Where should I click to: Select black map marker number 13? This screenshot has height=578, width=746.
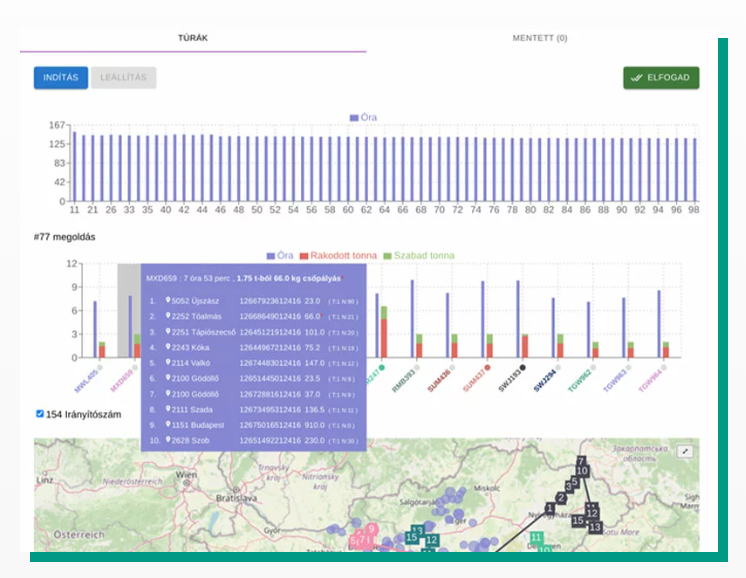(595, 527)
